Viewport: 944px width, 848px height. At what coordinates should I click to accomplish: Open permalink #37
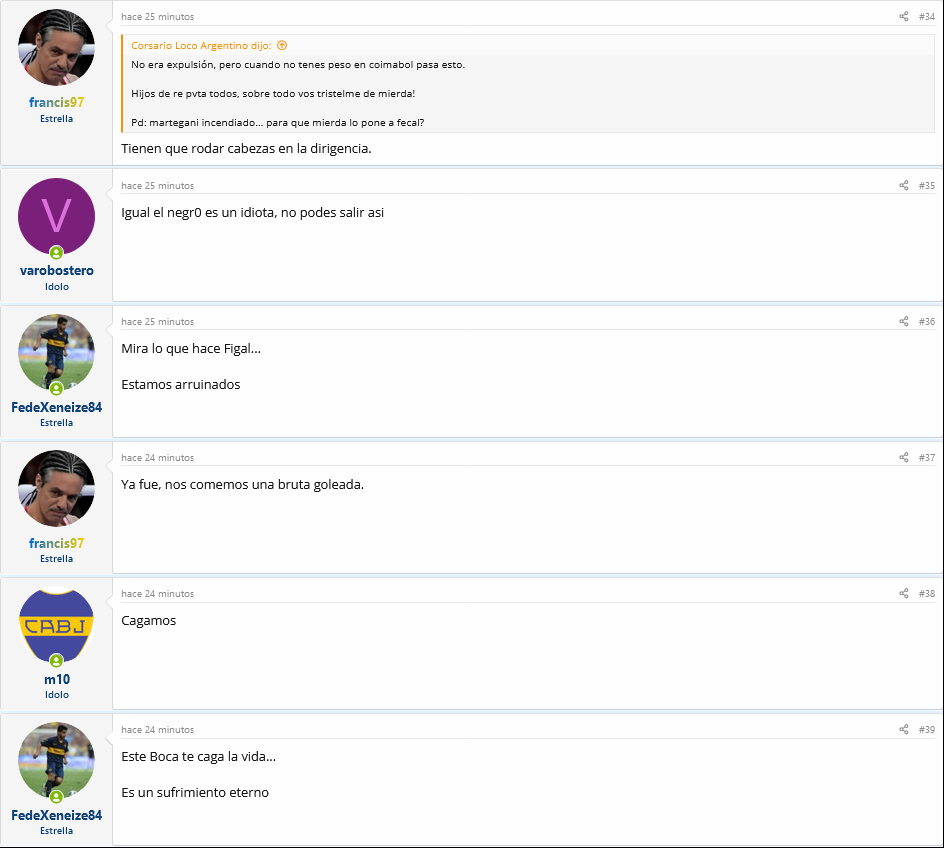[927, 458]
